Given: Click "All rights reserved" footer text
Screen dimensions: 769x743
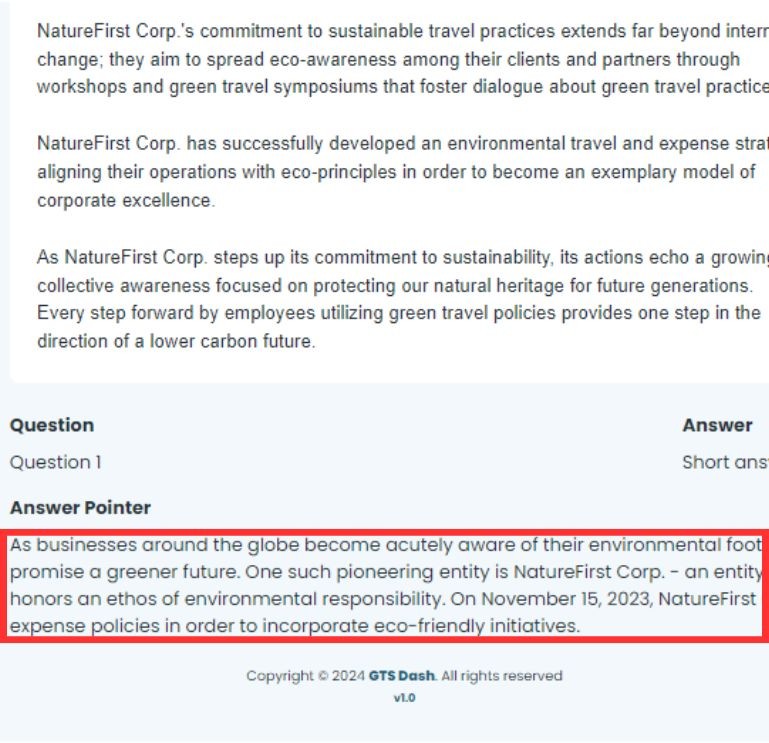Looking at the screenshot, I should pos(502,675).
